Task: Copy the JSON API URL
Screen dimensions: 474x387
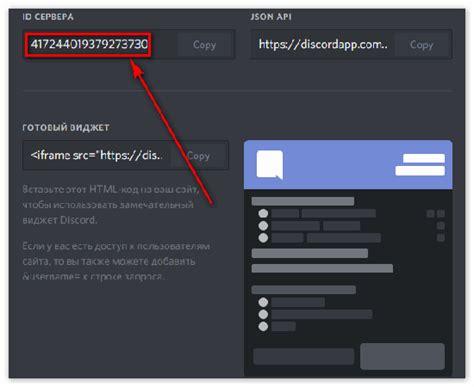Action: 422,45
